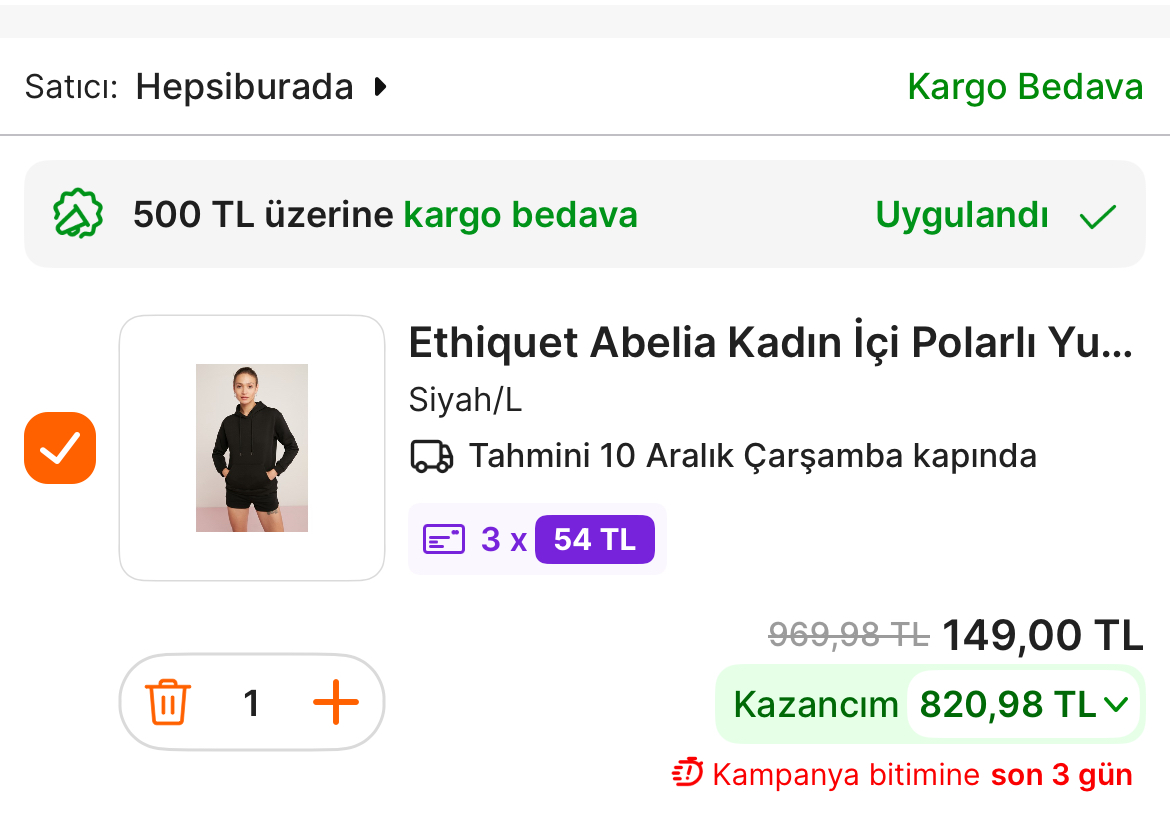Increase quantity with the plus icon
The image size is (1170, 832).
click(x=335, y=702)
